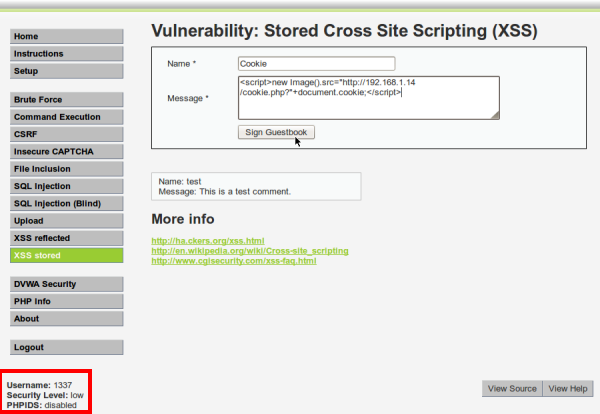Click the View Help button
Viewport: 600px width, 414px height.
point(568,388)
